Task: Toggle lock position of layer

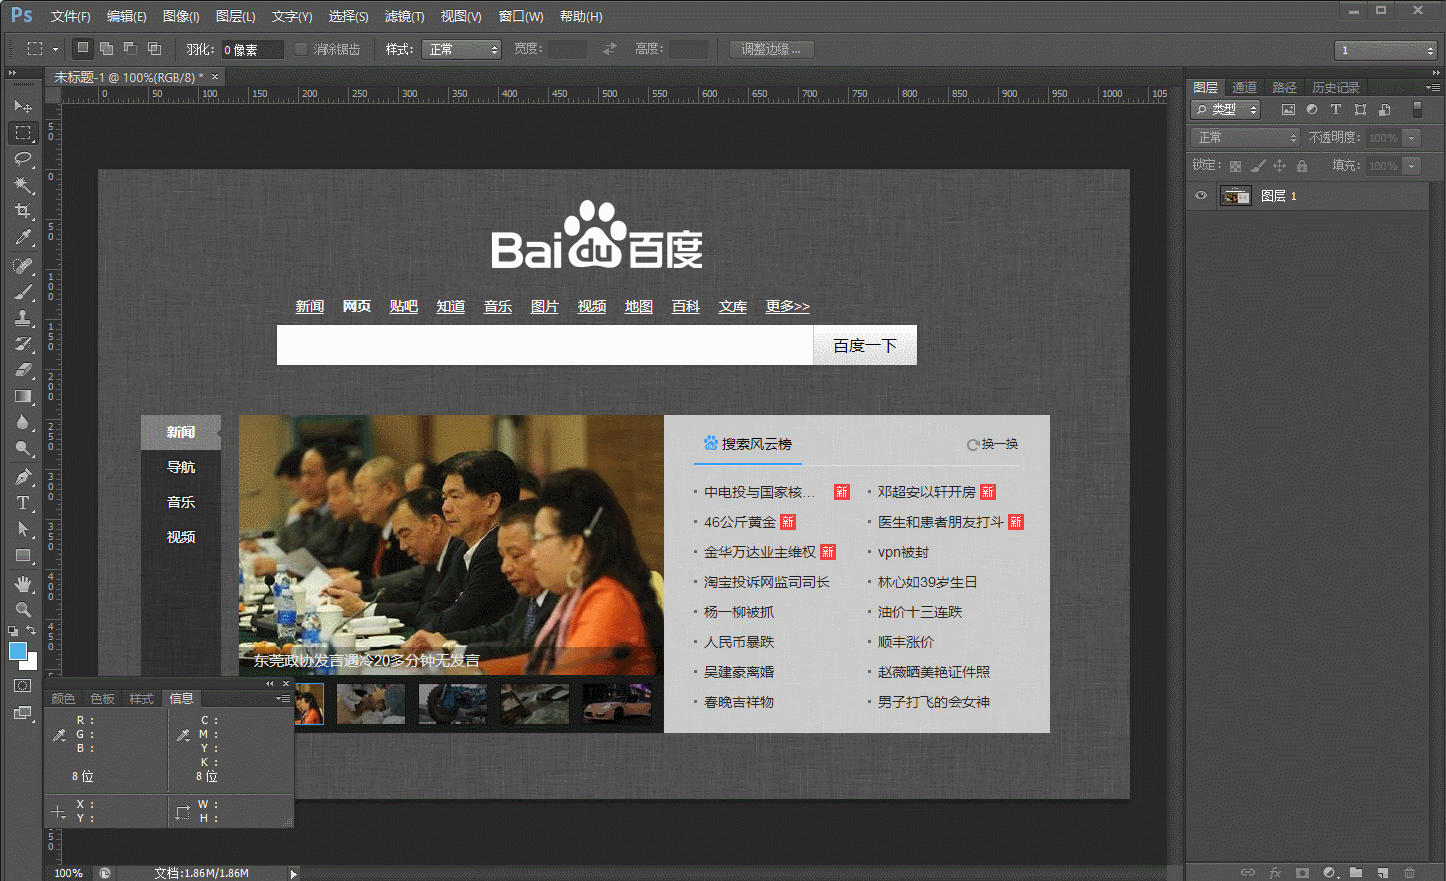Action: click(1279, 166)
